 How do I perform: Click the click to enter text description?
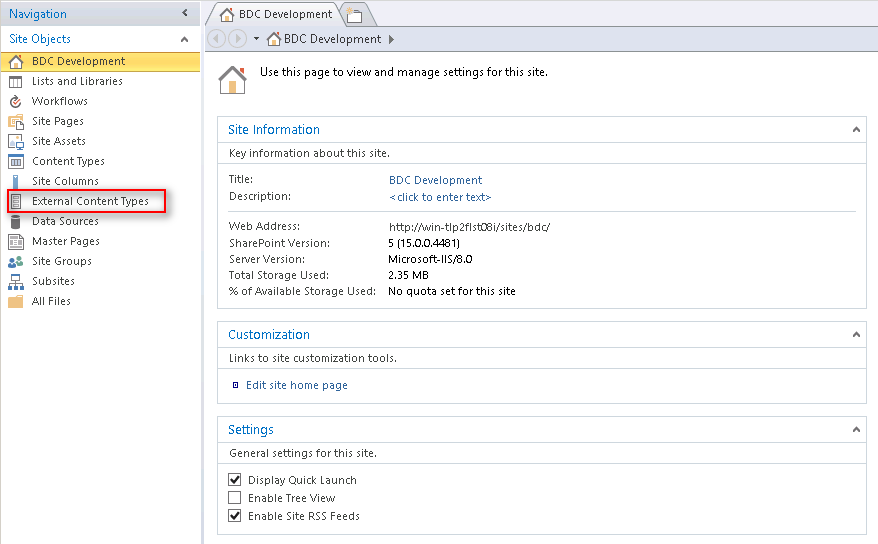click(440, 197)
